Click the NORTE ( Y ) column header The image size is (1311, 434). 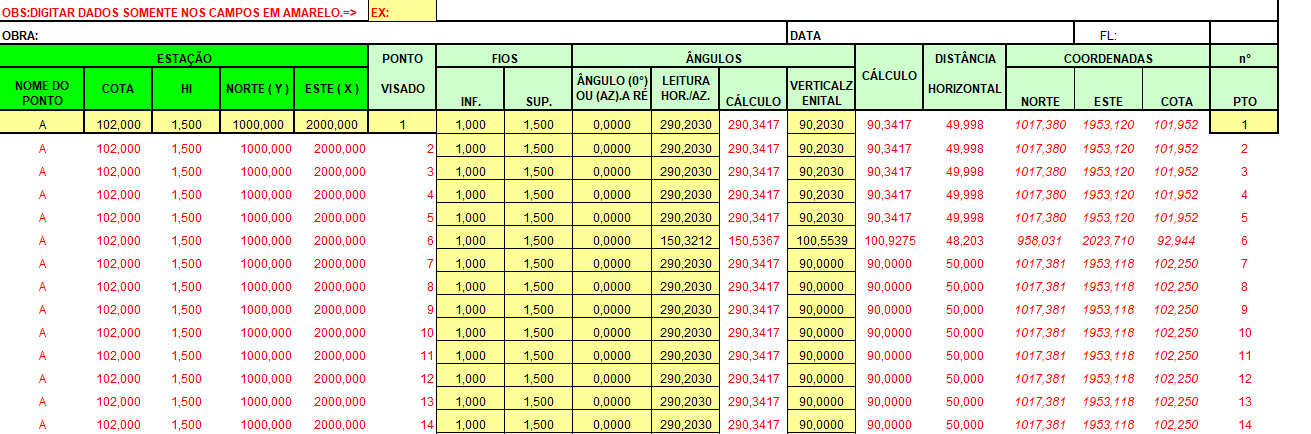[x=257, y=89]
